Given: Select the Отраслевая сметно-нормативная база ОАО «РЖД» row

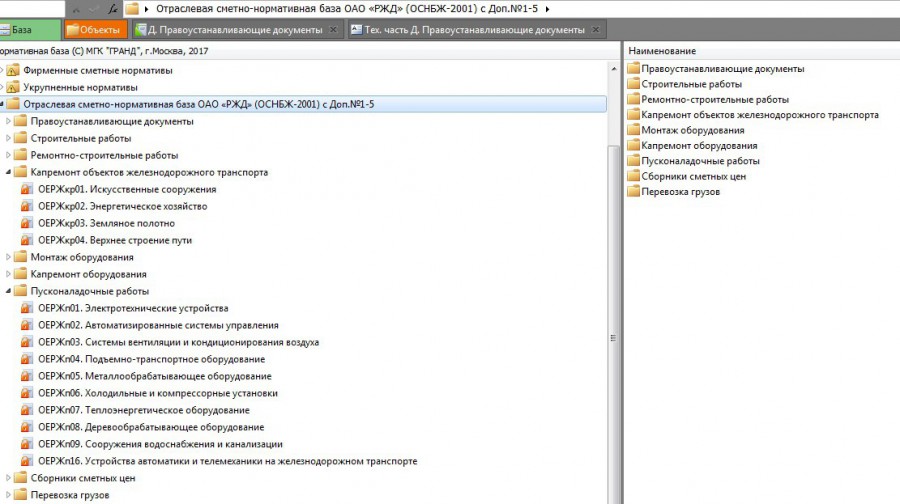Looking at the screenshot, I should 303,104.
